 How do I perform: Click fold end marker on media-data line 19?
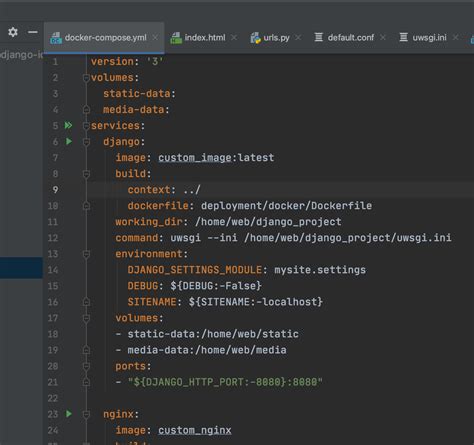[86, 350]
